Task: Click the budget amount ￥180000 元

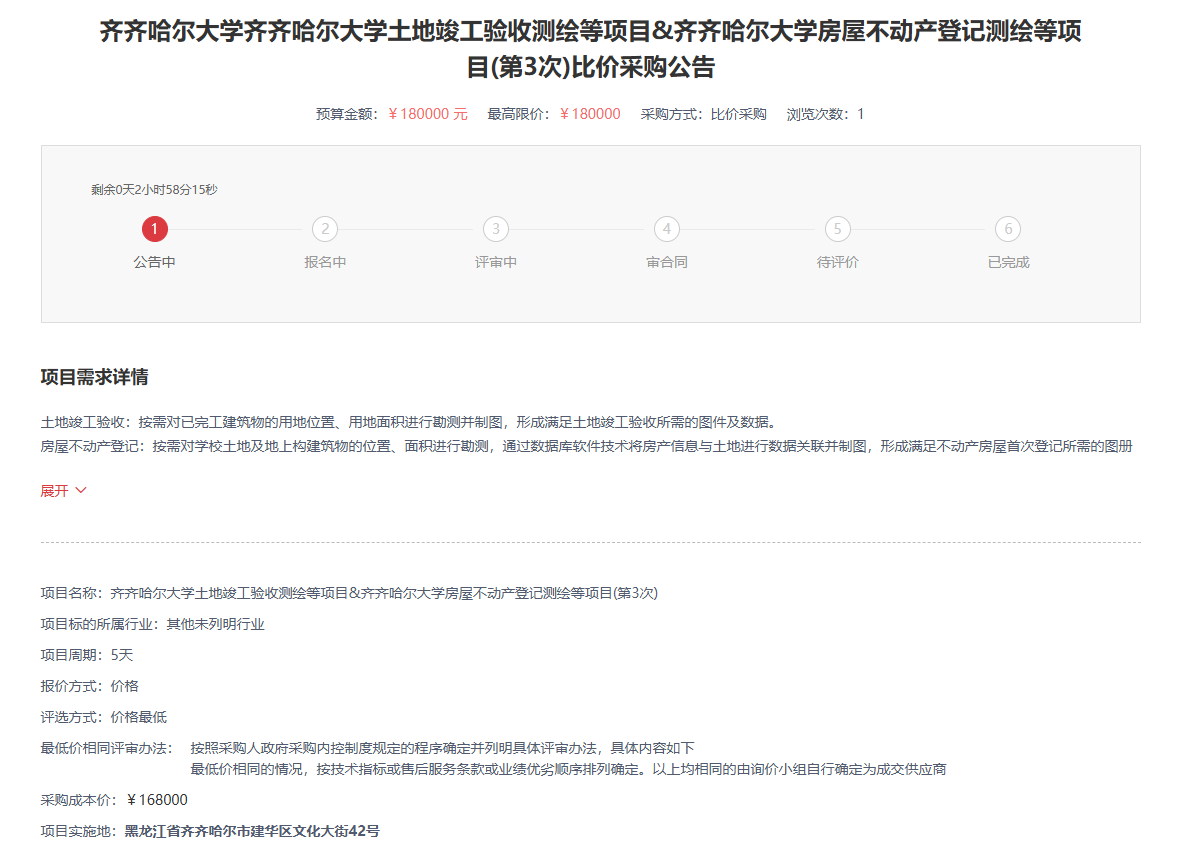Action: [x=427, y=114]
